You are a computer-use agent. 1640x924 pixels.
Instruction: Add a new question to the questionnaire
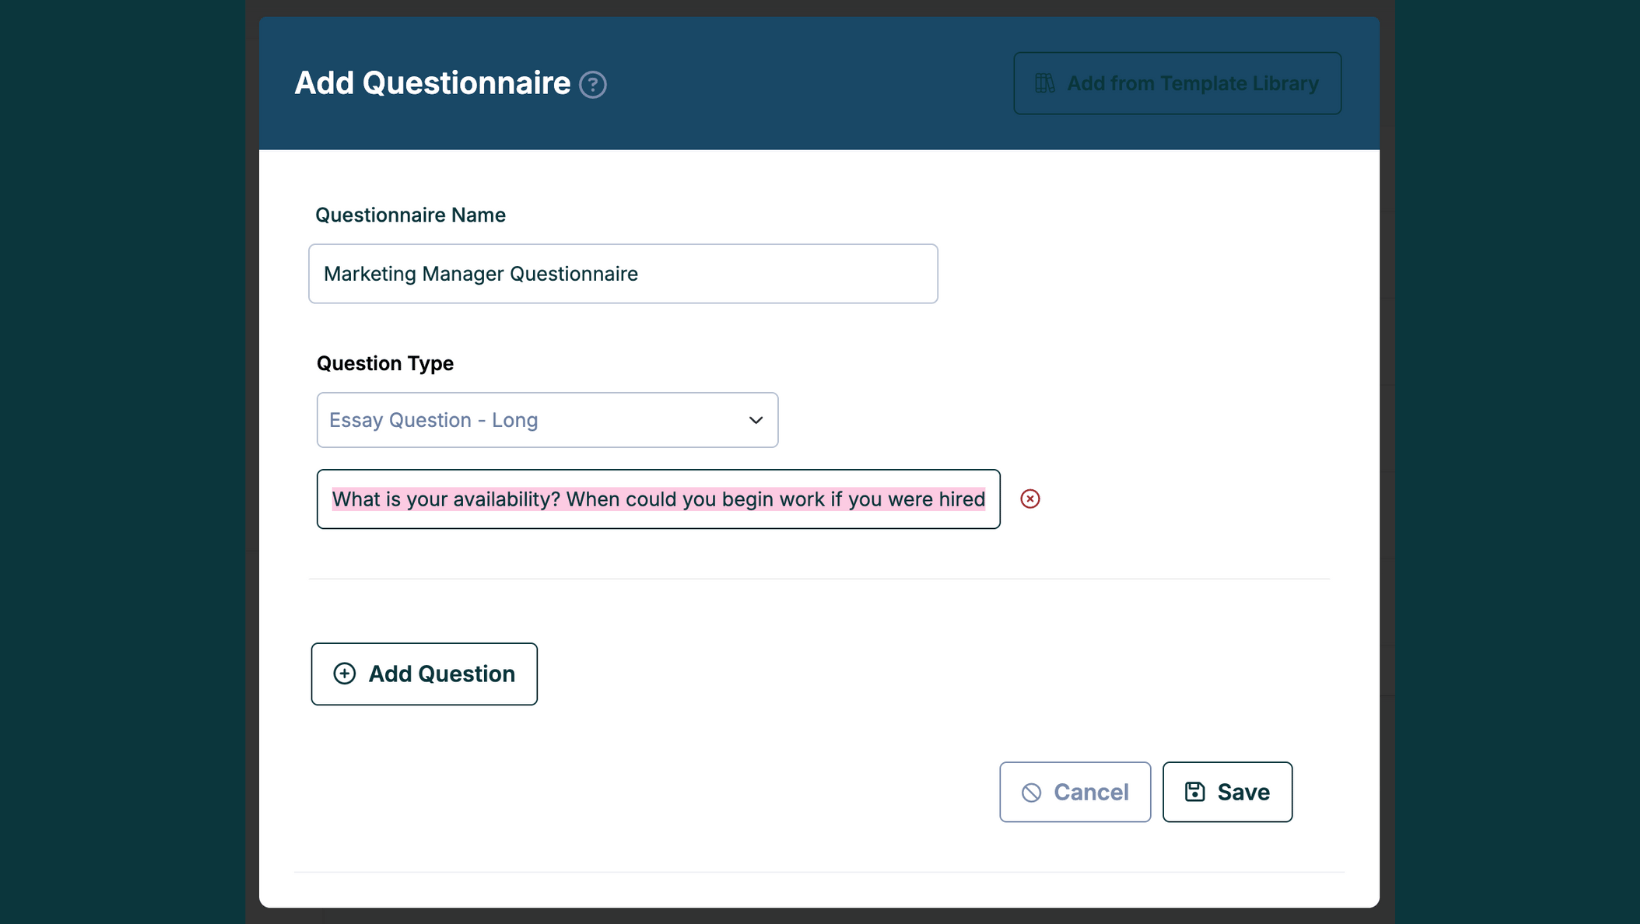point(424,673)
